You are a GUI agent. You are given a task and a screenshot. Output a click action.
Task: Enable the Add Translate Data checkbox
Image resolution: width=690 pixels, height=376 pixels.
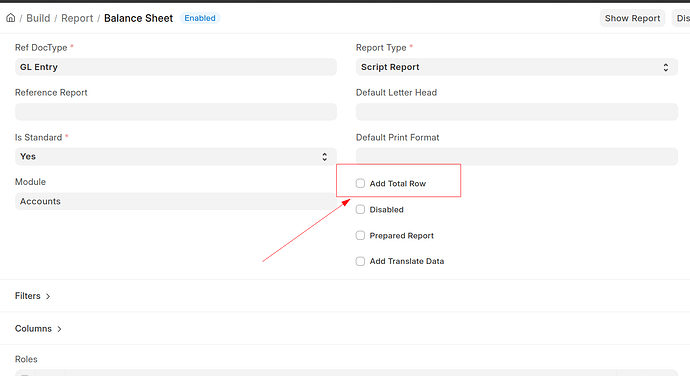click(360, 261)
